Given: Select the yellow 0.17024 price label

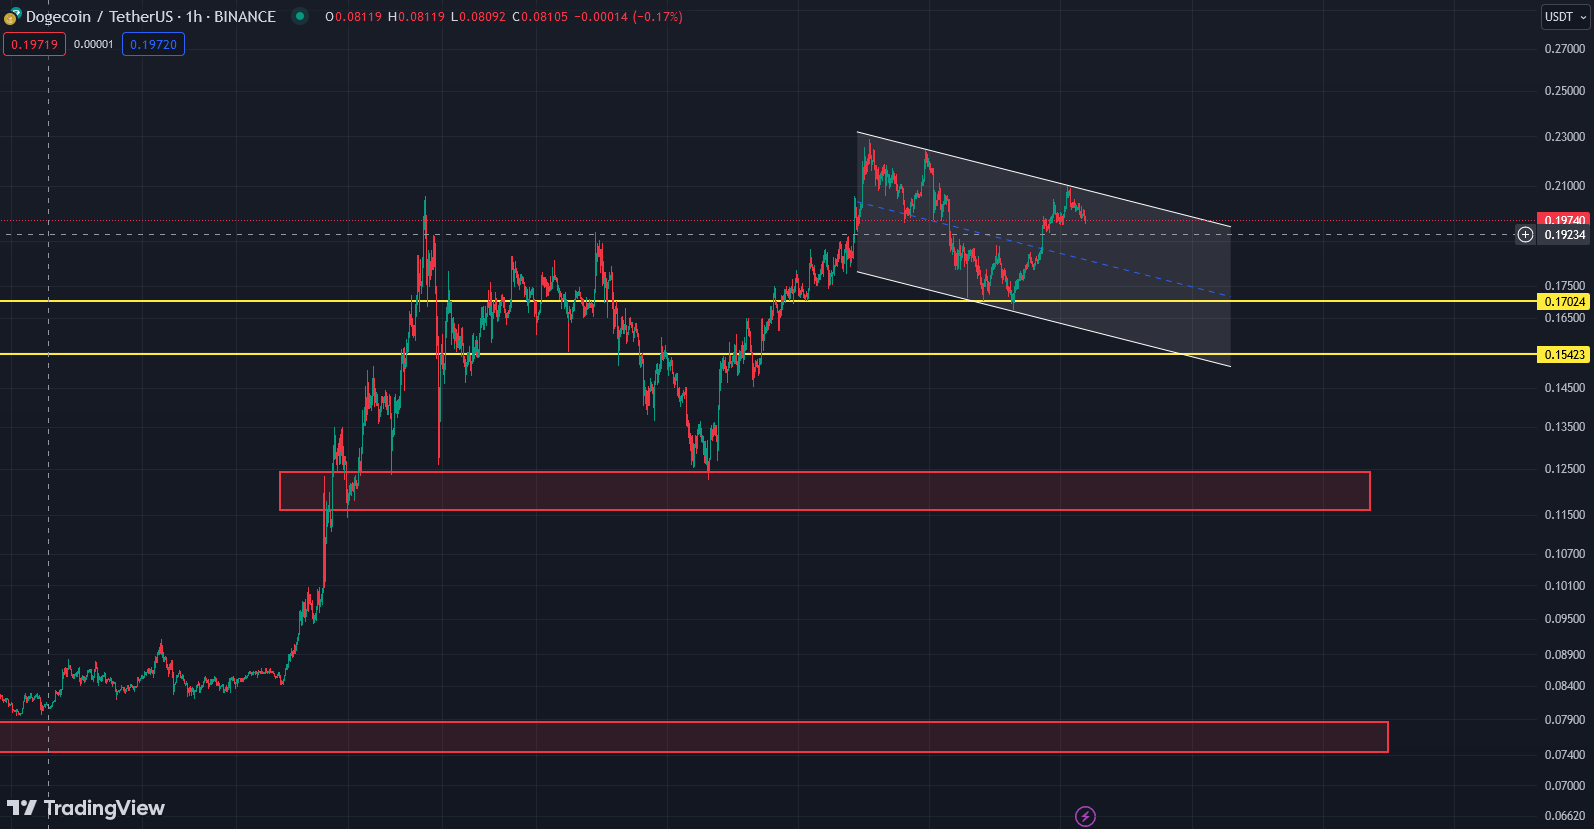Looking at the screenshot, I should pos(1564,301).
